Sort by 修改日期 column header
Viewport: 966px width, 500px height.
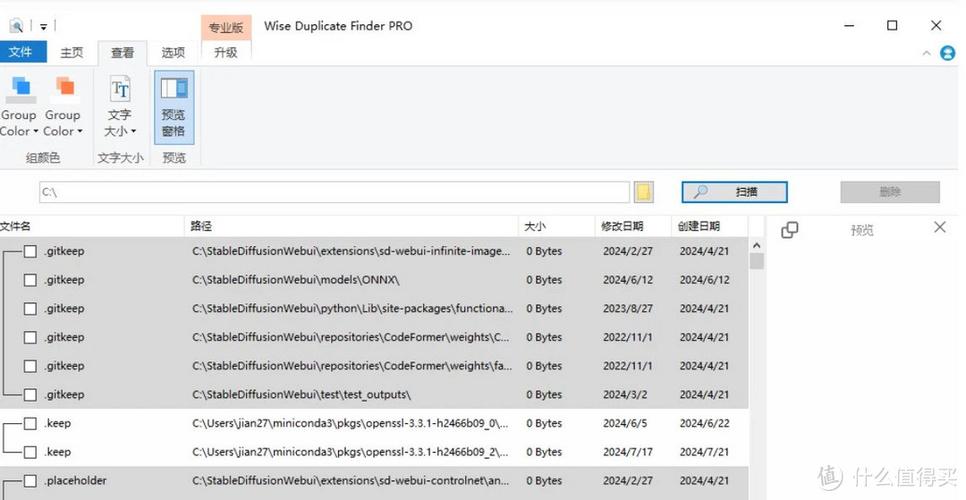click(x=633, y=226)
